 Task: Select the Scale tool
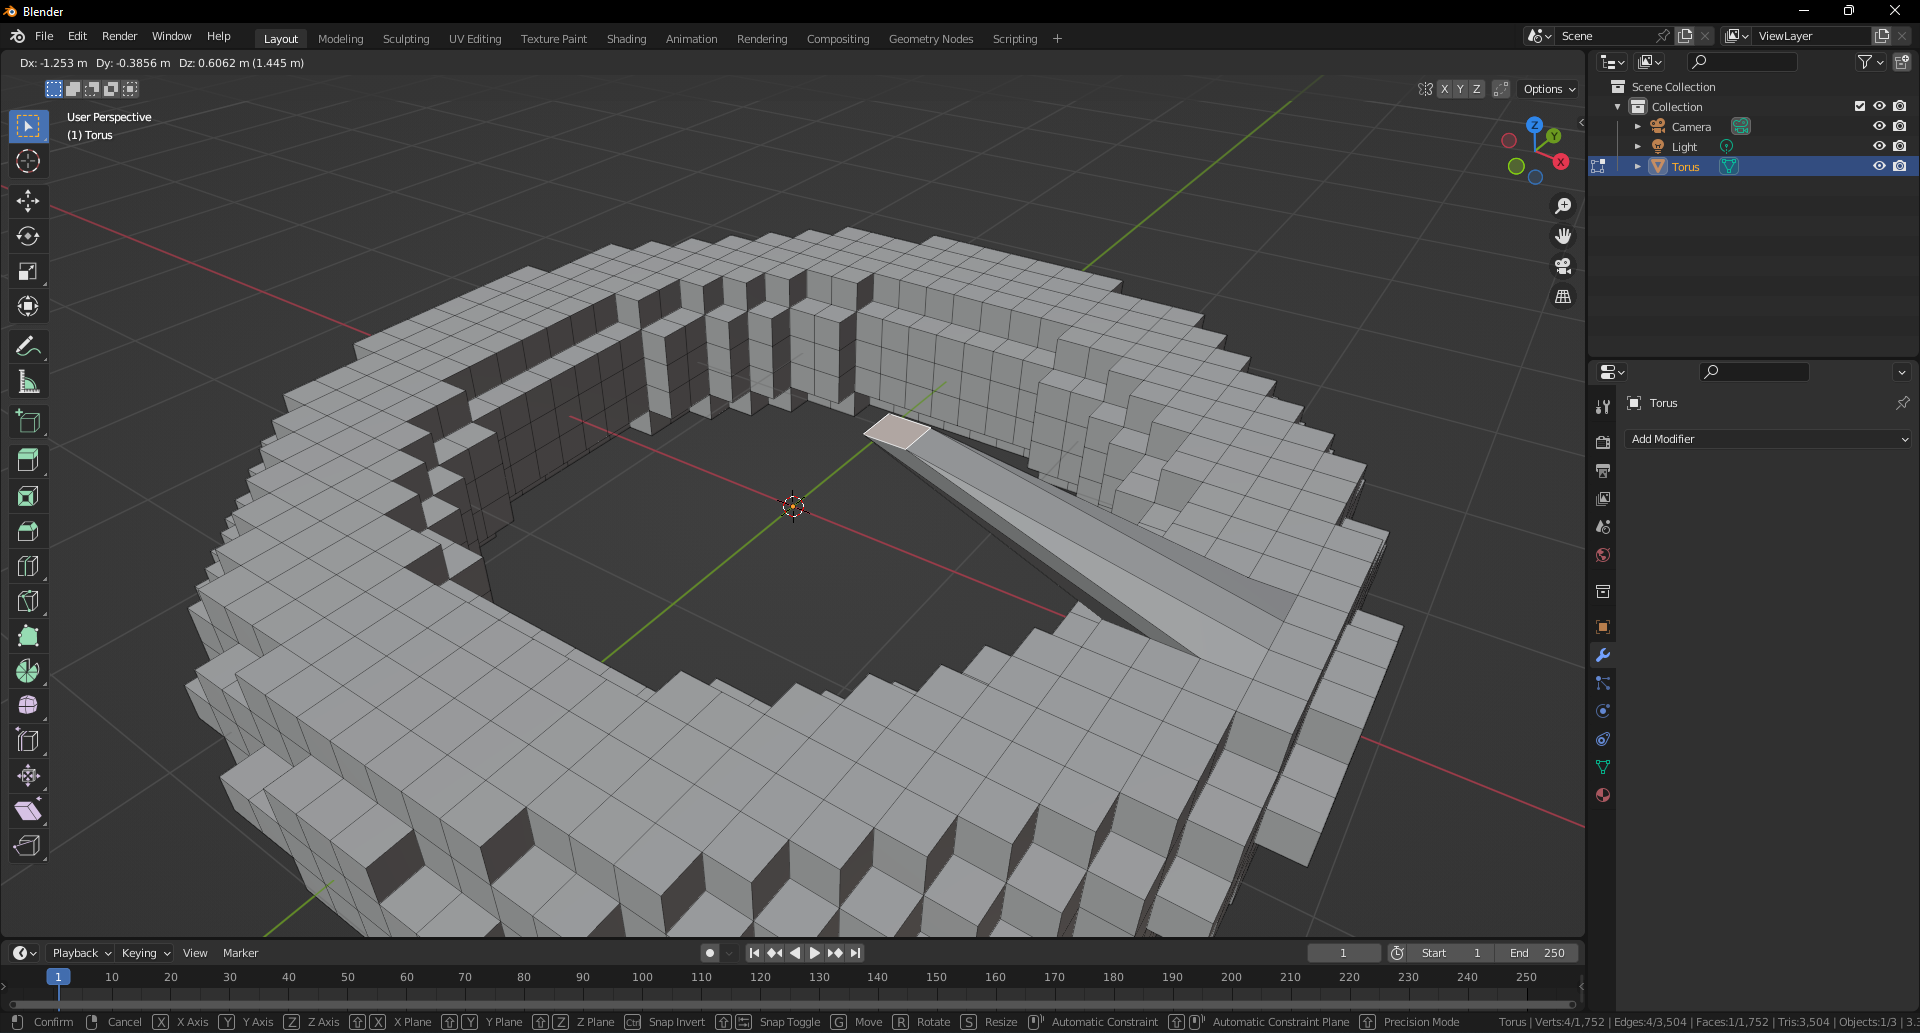tap(28, 271)
